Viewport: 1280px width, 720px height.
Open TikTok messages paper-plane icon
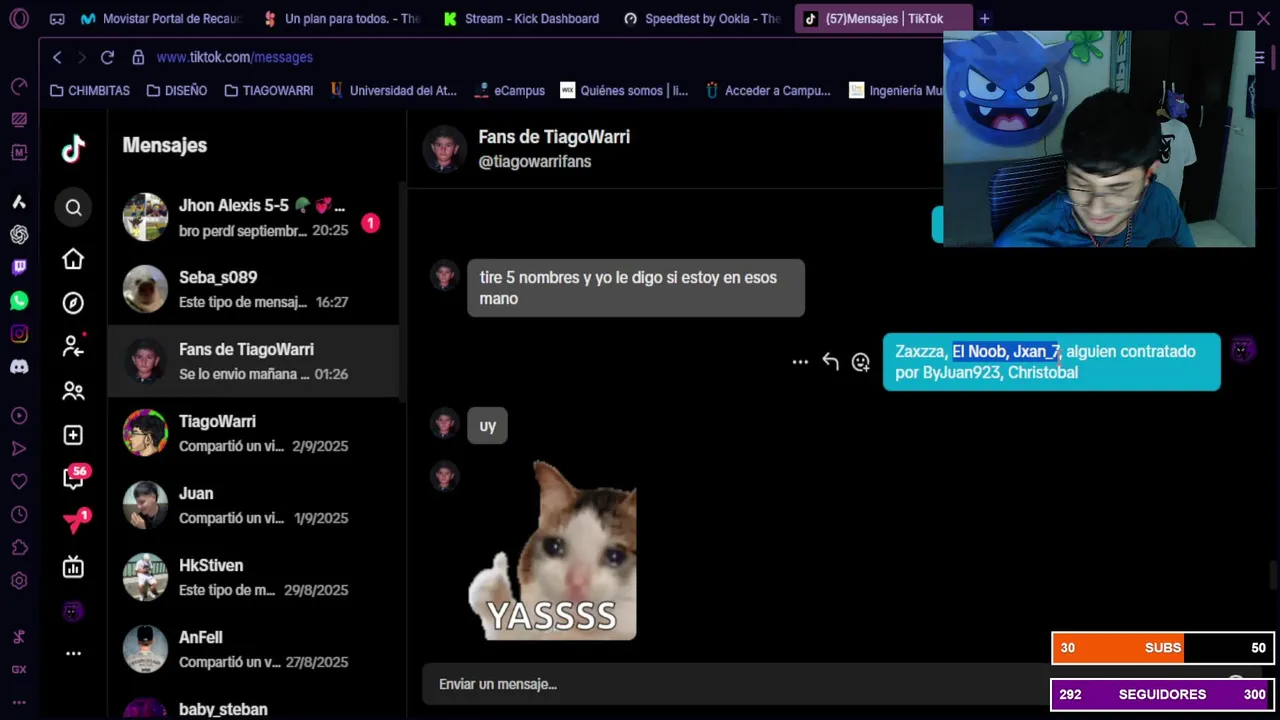(74, 521)
